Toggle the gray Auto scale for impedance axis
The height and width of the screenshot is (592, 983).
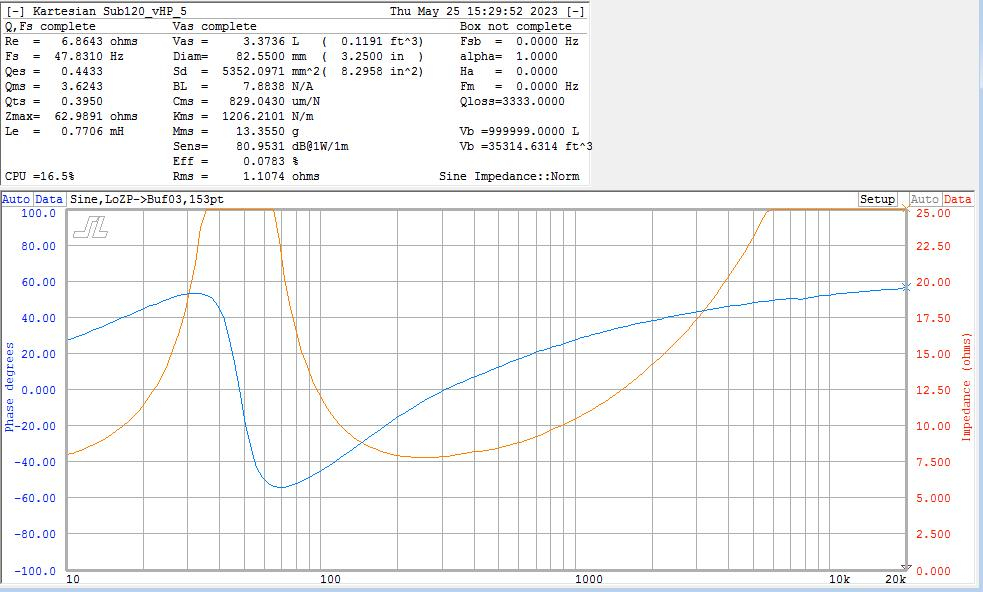925,200
